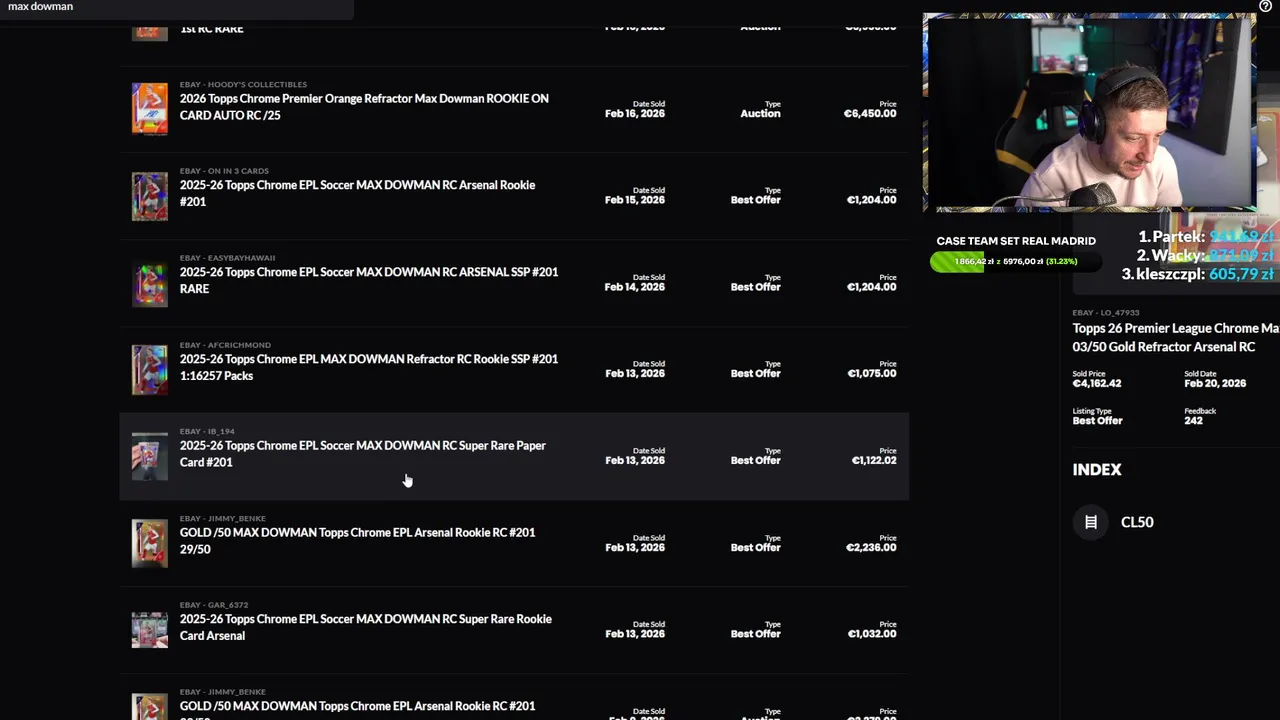Click the Feb 14, 2026 sold date
Image resolution: width=1280 pixels, height=720 pixels.
(634, 287)
